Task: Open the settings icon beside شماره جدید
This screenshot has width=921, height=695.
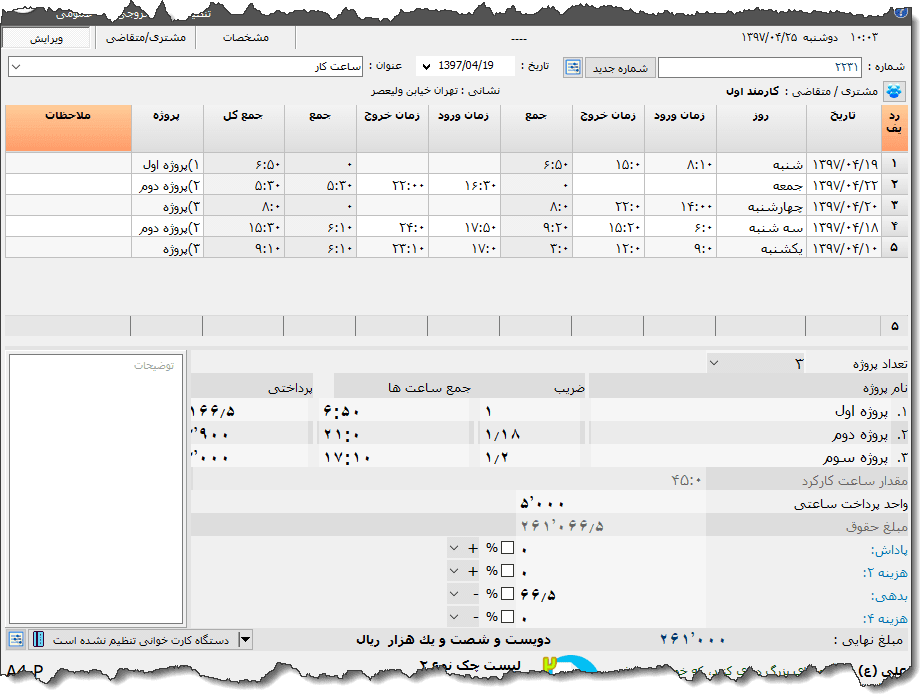Action: tap(573, 67)
